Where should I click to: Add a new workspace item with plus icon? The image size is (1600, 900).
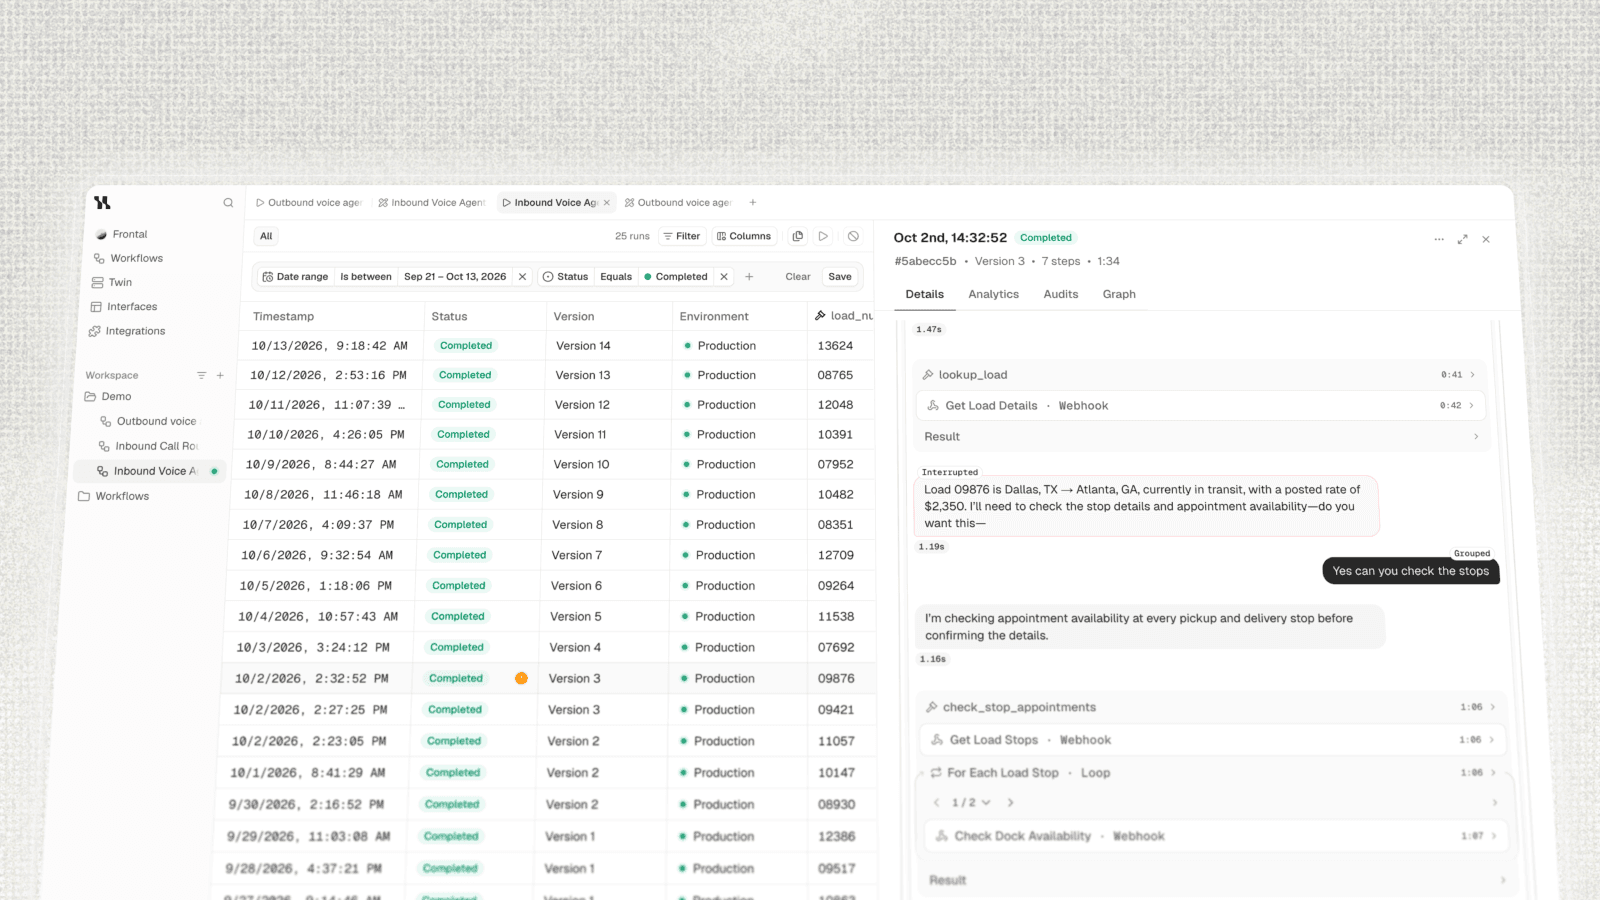click(x=220, y=375)
